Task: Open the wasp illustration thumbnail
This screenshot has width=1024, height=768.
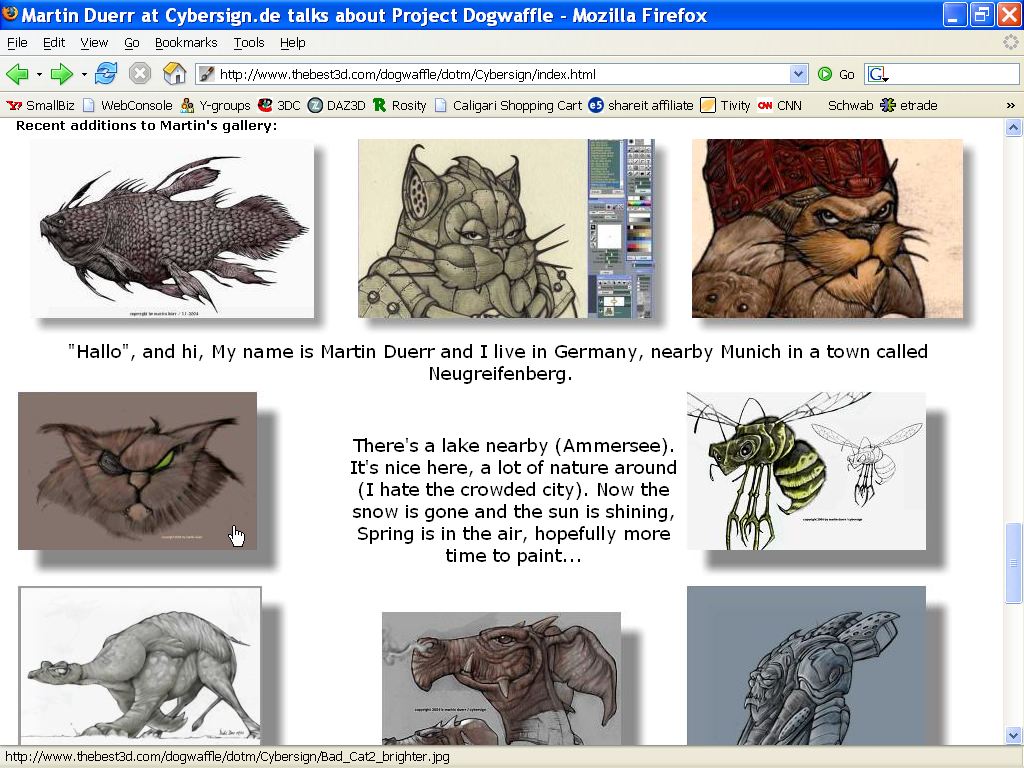Action: pyautogui.click(x=806, y=470)
